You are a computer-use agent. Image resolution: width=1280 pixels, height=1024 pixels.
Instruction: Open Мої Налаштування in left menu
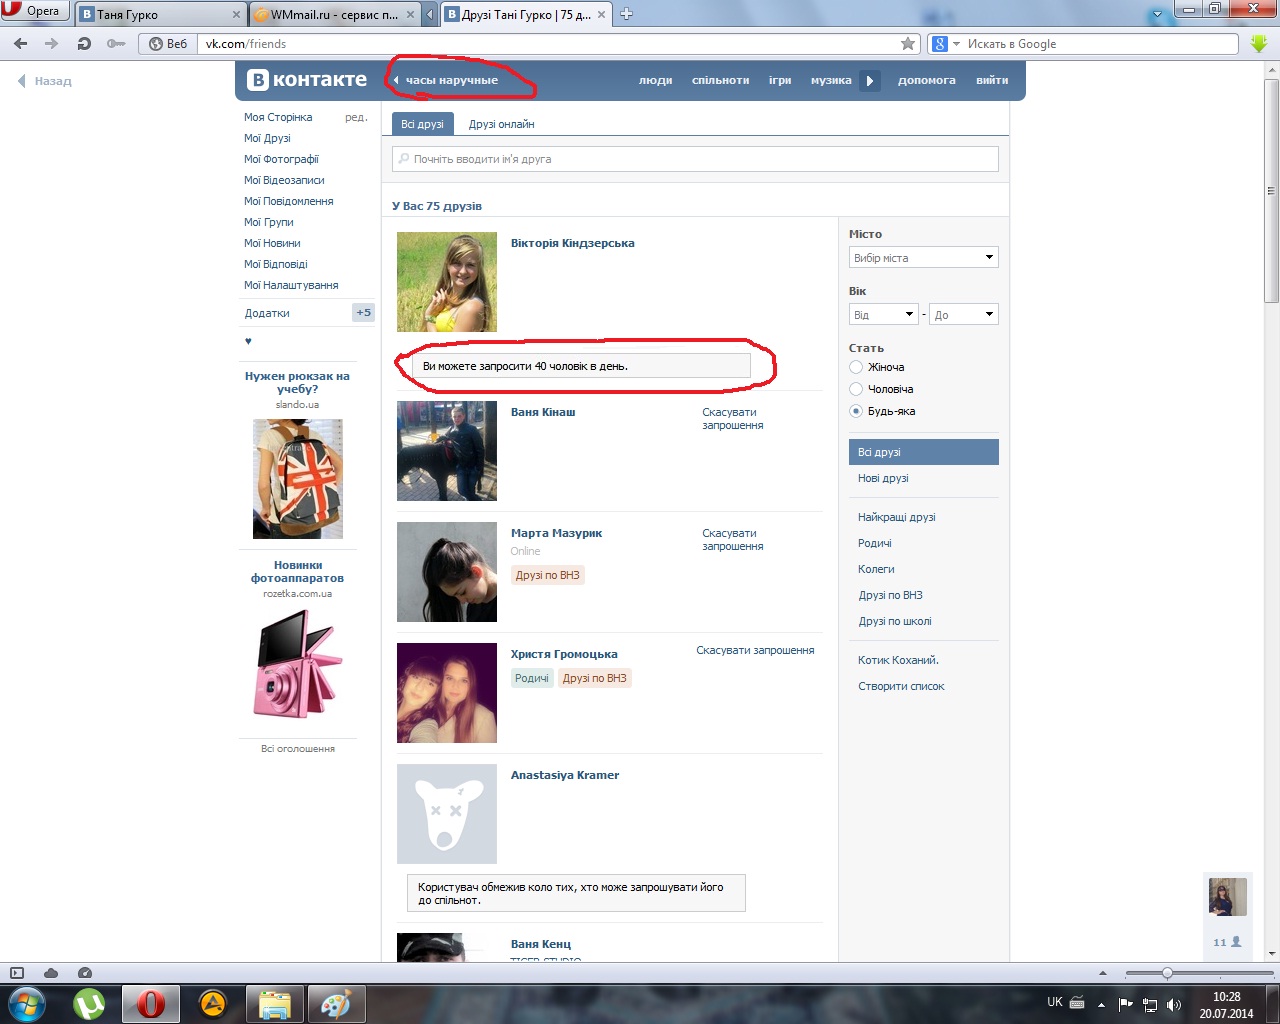292,285
